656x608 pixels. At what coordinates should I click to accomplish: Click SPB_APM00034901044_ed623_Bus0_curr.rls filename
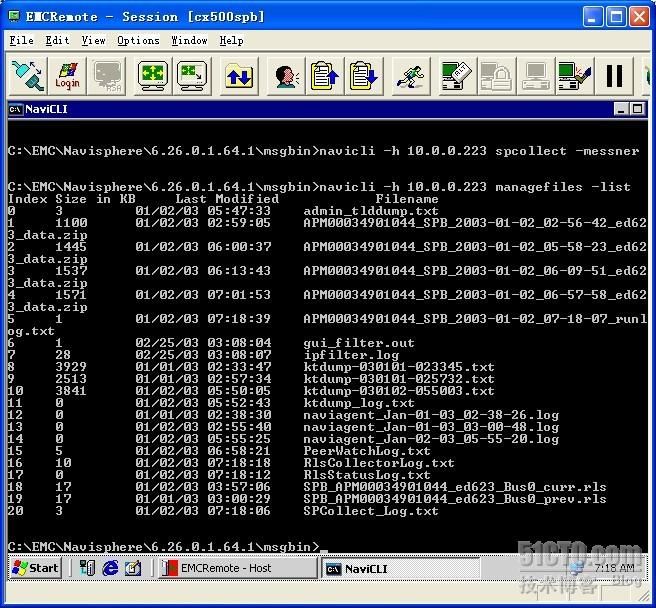coord(455,487)
